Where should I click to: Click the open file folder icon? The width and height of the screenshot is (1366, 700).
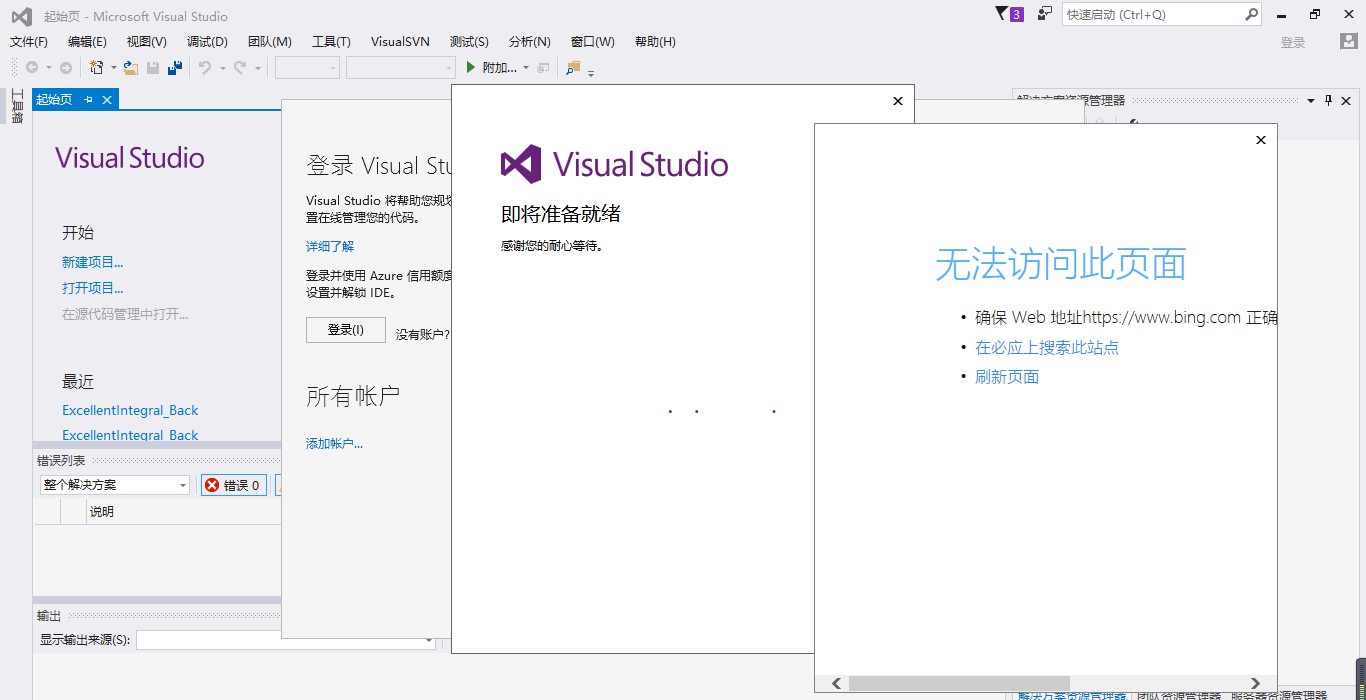pyautogui.click(x=130, y=68)
